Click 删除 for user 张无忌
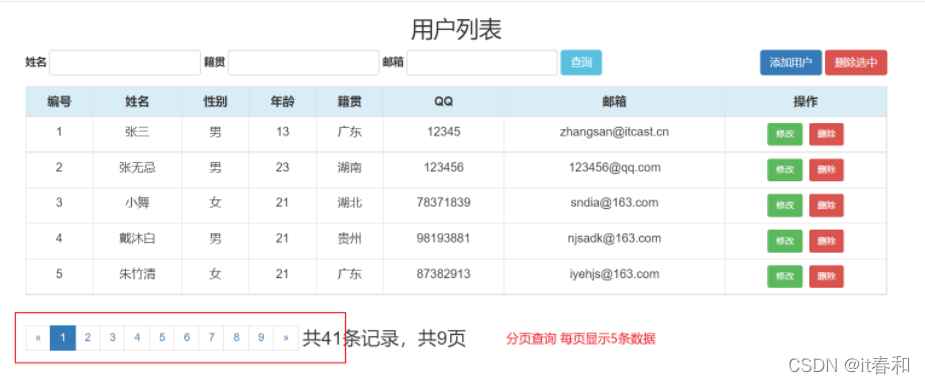The image size is (925, 384). point(826,170)
